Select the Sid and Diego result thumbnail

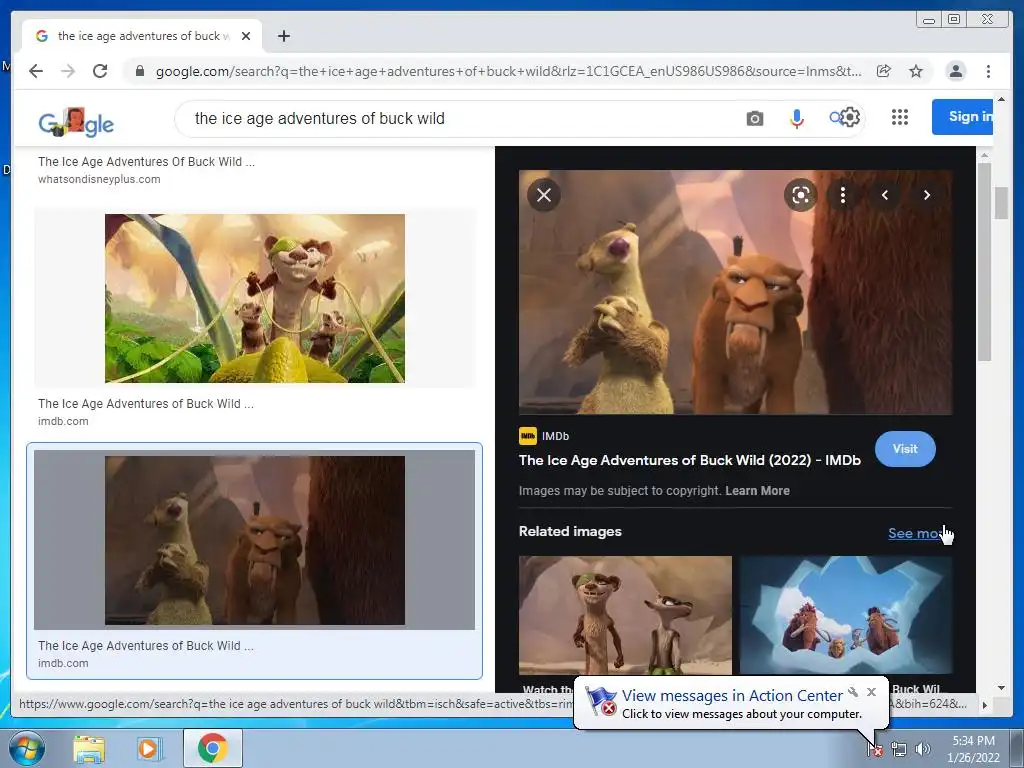click(x=255, y=539)
